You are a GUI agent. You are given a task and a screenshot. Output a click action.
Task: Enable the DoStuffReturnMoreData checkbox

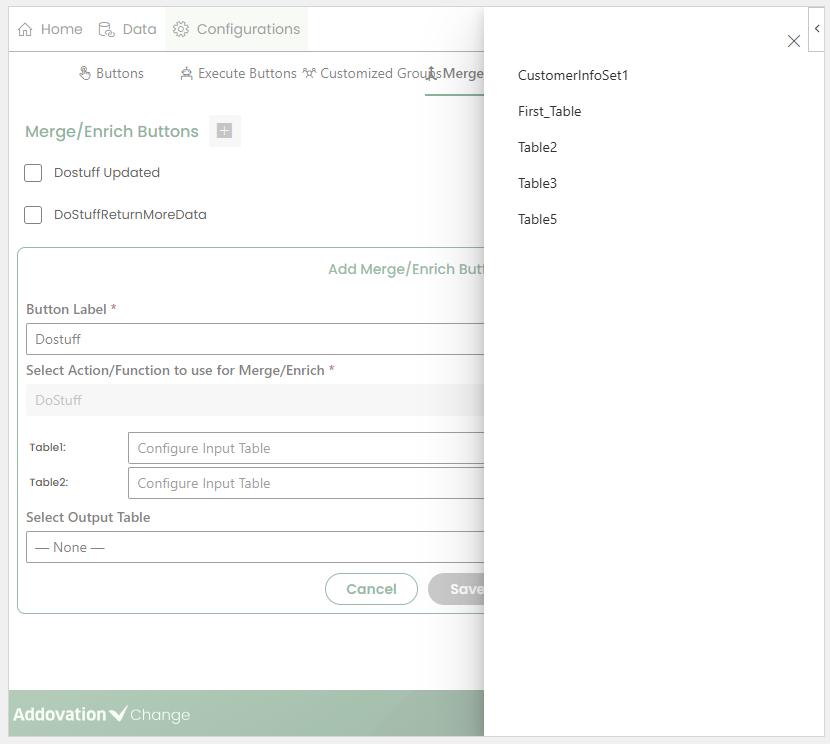click(x=33, y=215)
